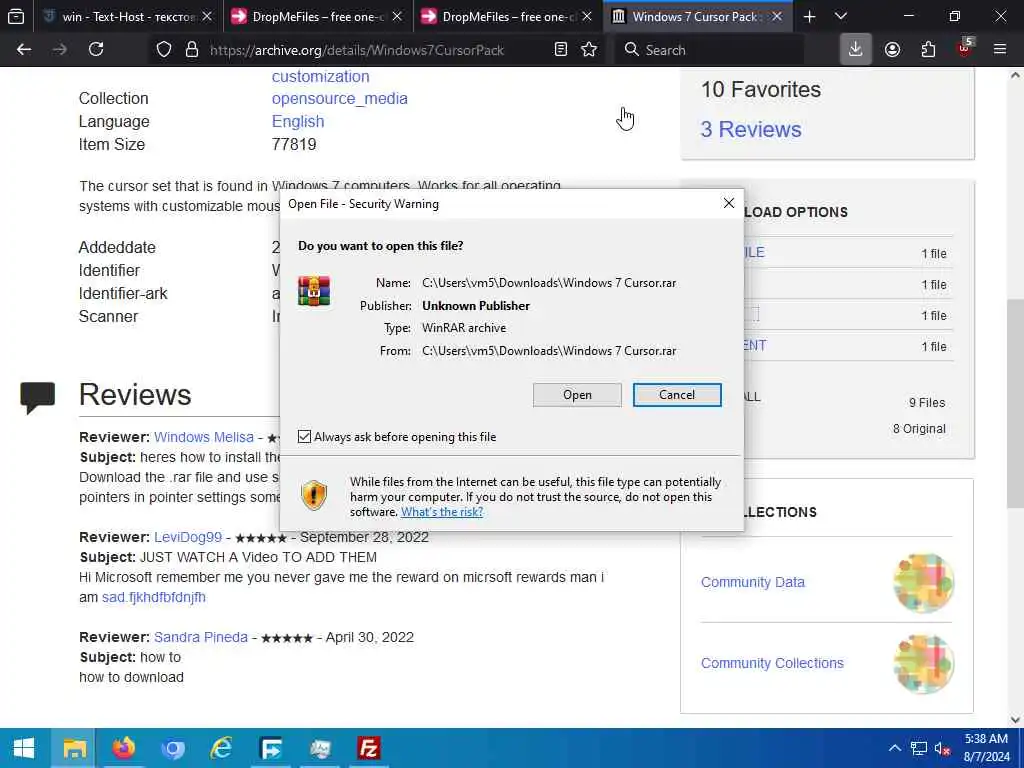Expand the list all tabs chevron

tap(841, 16)
